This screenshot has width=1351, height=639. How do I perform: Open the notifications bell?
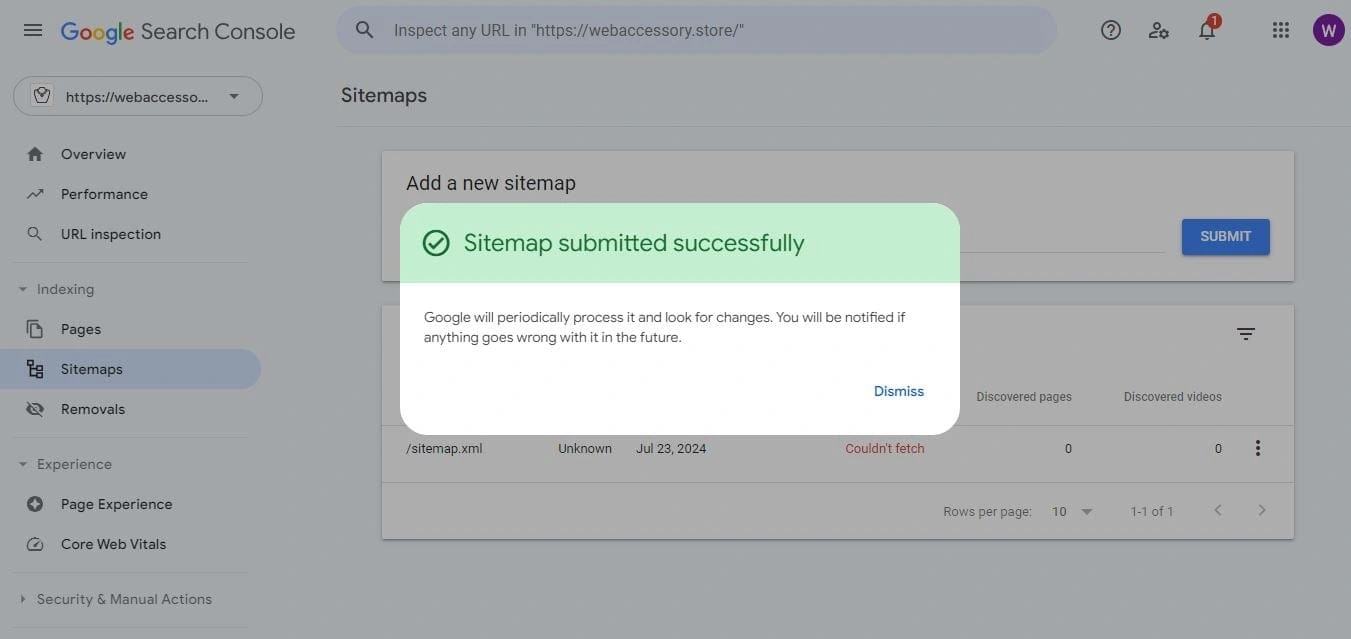point(1207,30)
